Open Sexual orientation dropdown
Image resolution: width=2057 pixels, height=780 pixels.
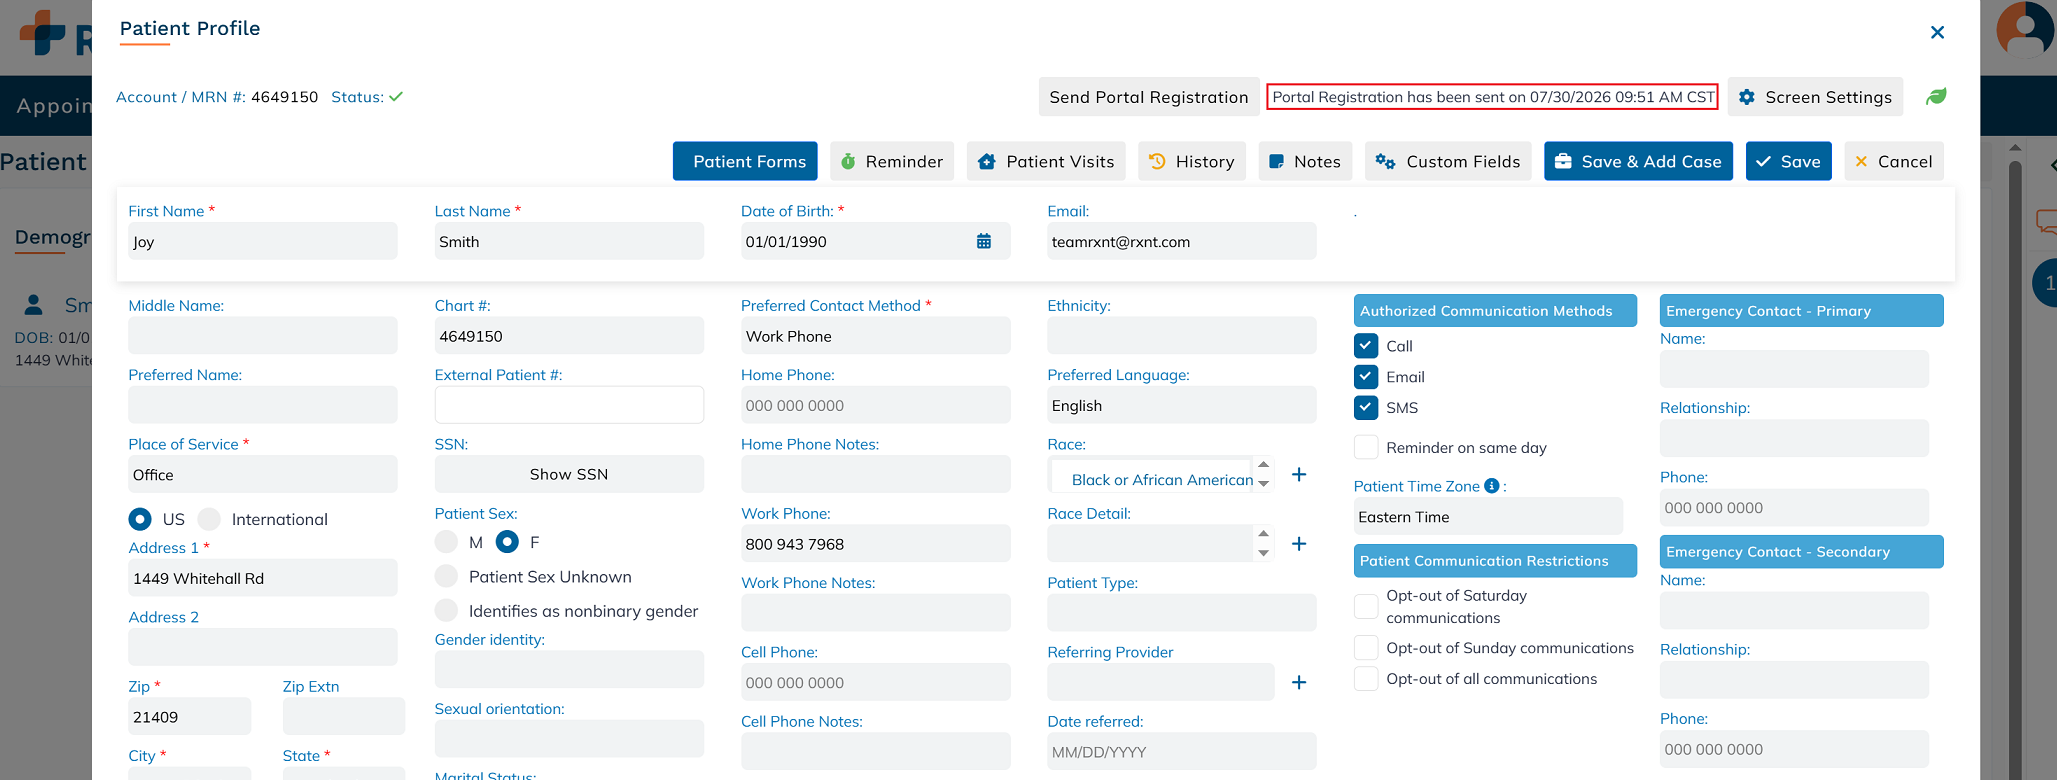569,738
